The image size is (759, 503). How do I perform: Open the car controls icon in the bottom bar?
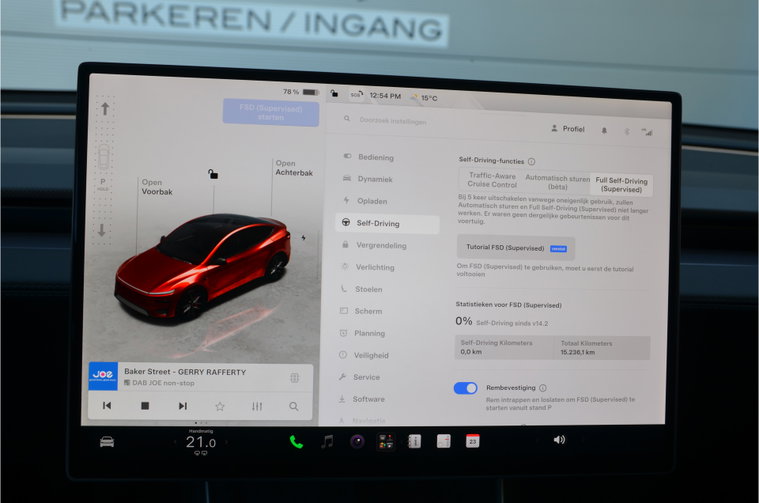click(107, 442)
